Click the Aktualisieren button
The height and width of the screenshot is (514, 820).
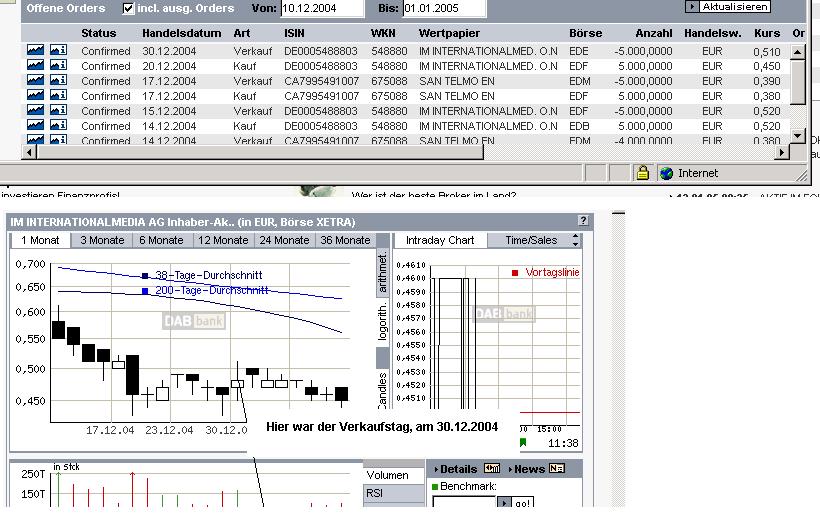click(x=728, y=7)
